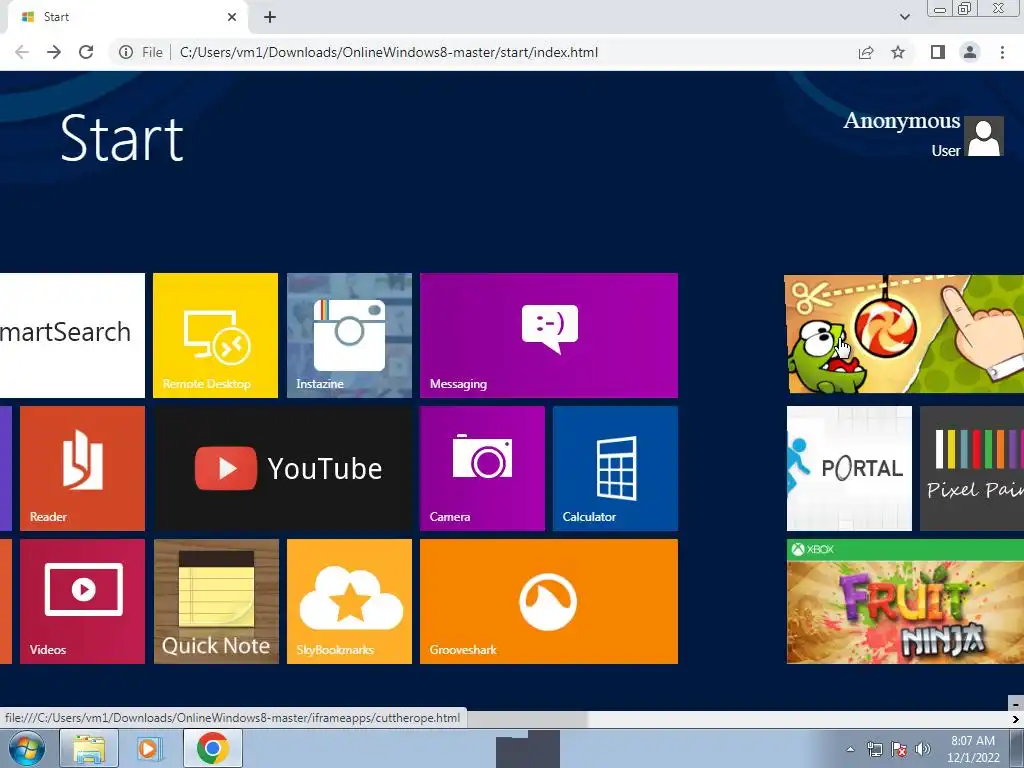This screenshot has width=1024, height=768.
Task: Open the Videos tile
Action: [82, 601]
